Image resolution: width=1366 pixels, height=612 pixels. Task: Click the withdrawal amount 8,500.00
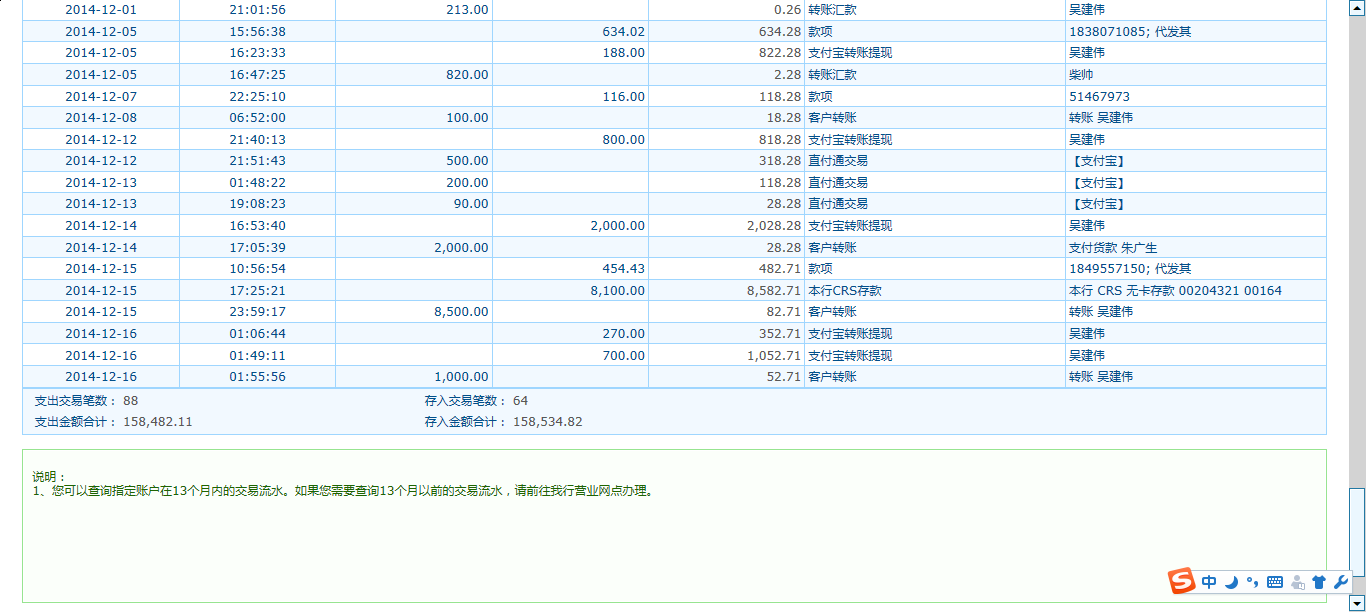coord(461,312)
